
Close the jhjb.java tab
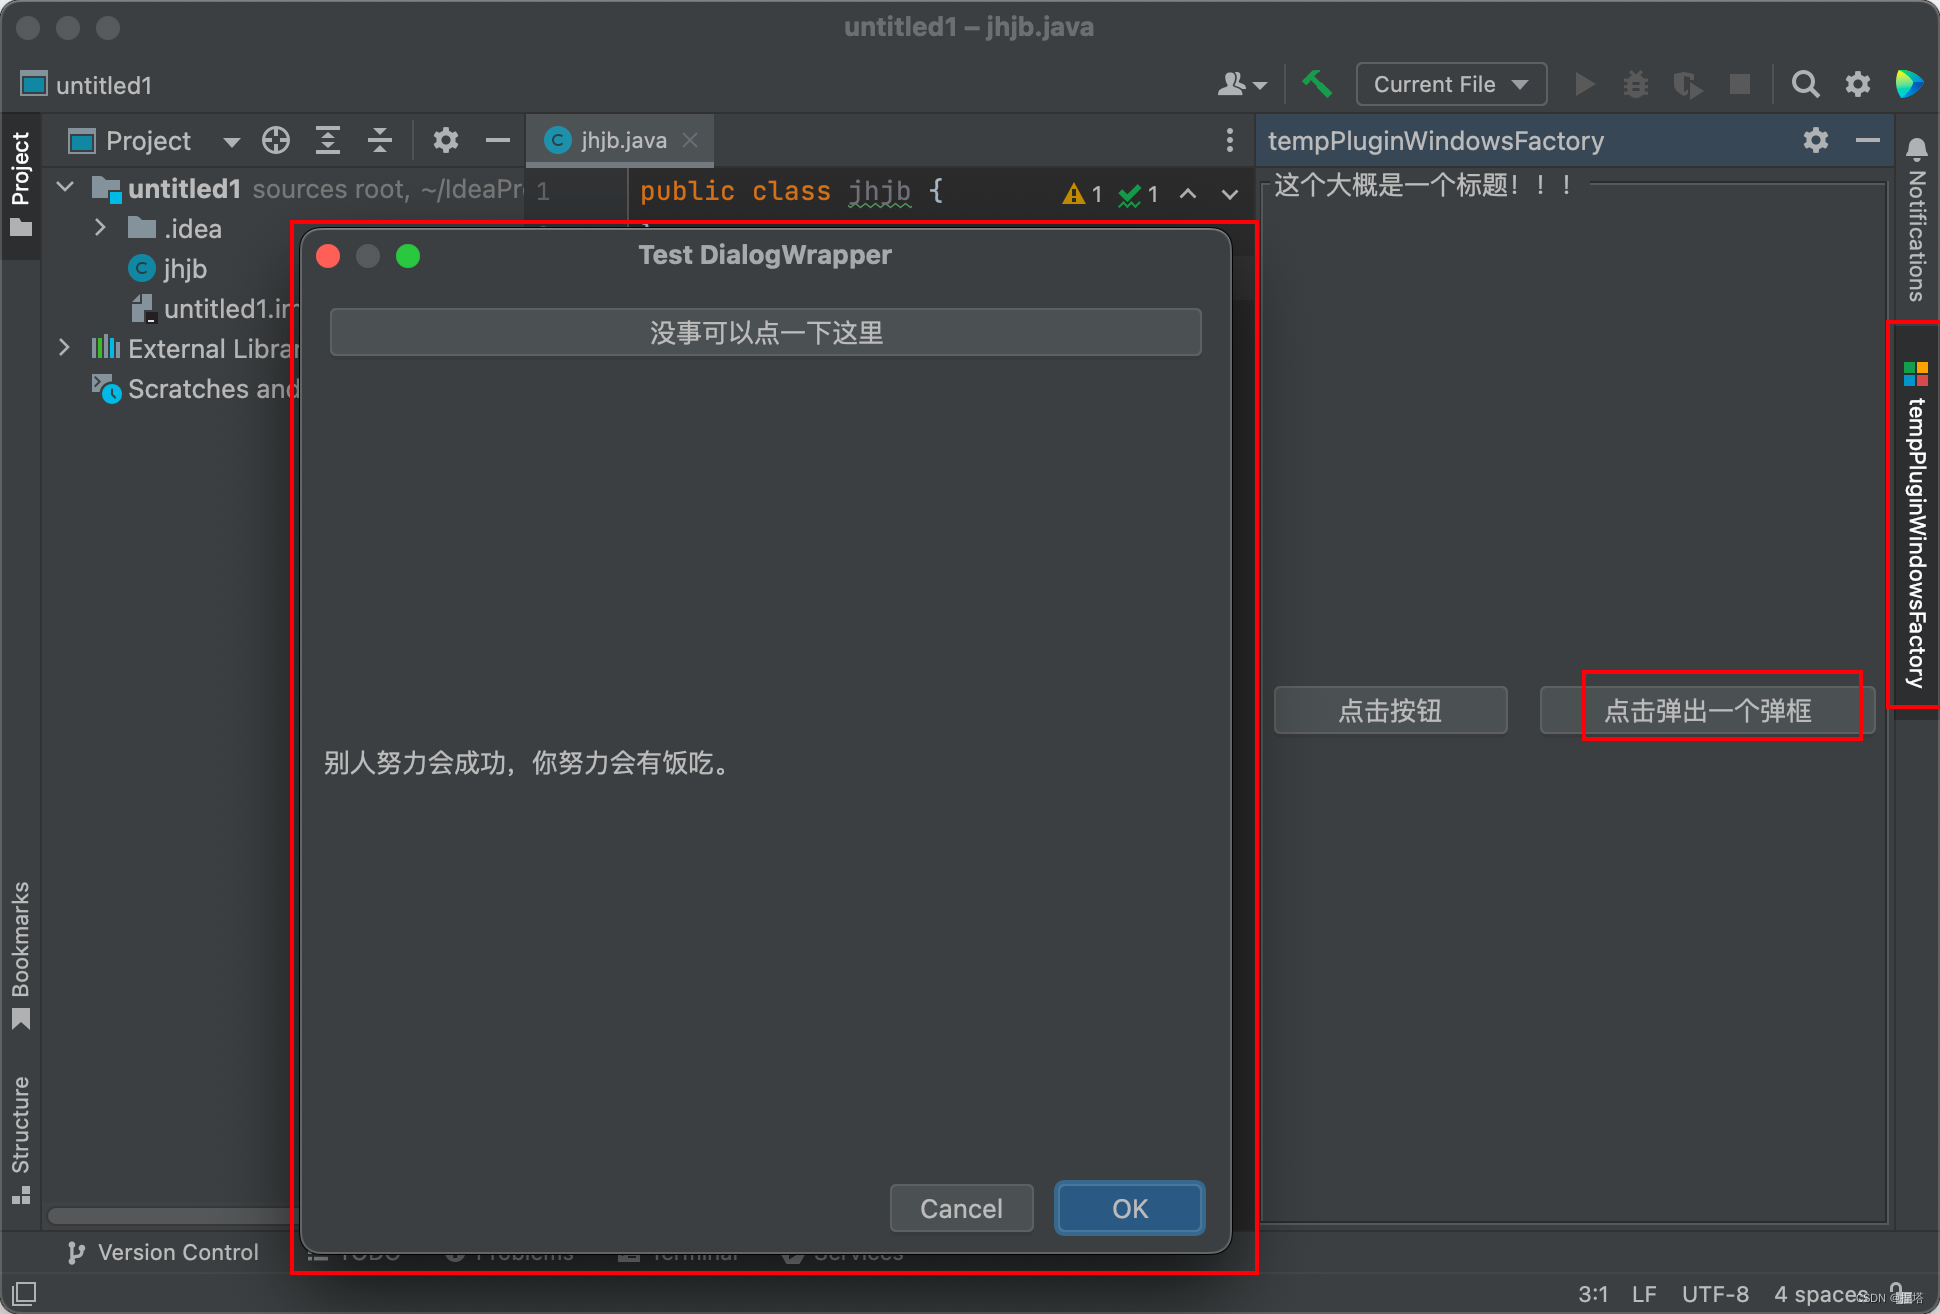coord(689,141)
